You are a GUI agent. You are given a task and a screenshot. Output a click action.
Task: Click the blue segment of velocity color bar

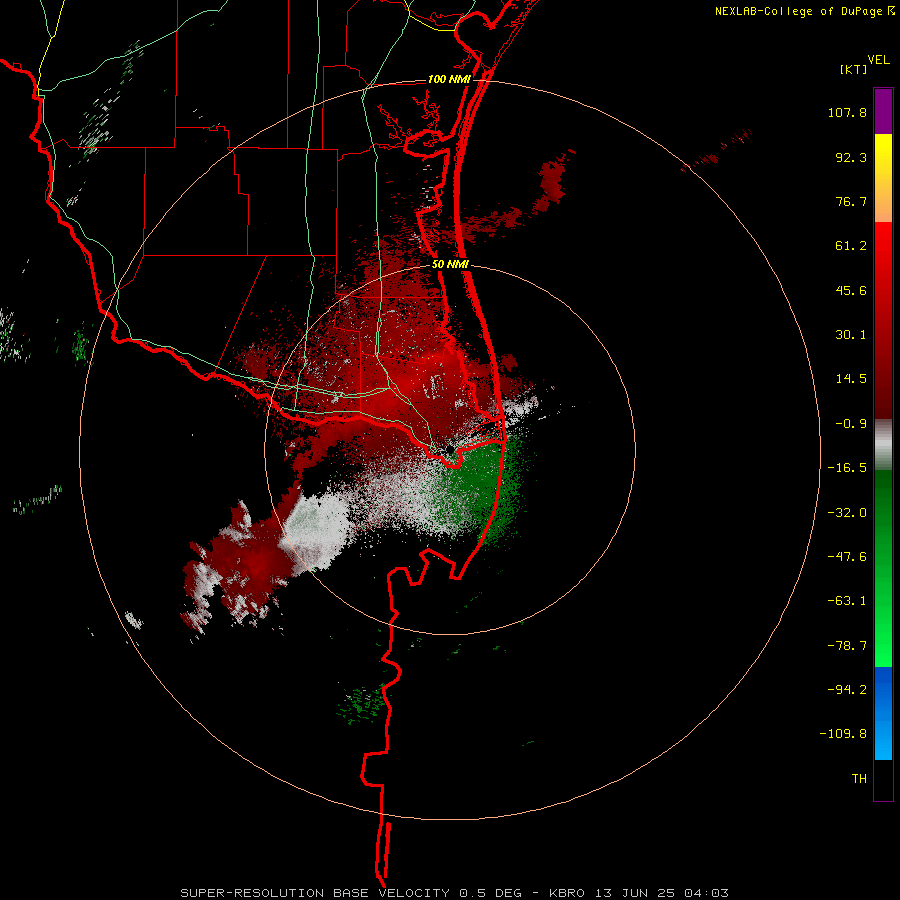click(883, 713)
